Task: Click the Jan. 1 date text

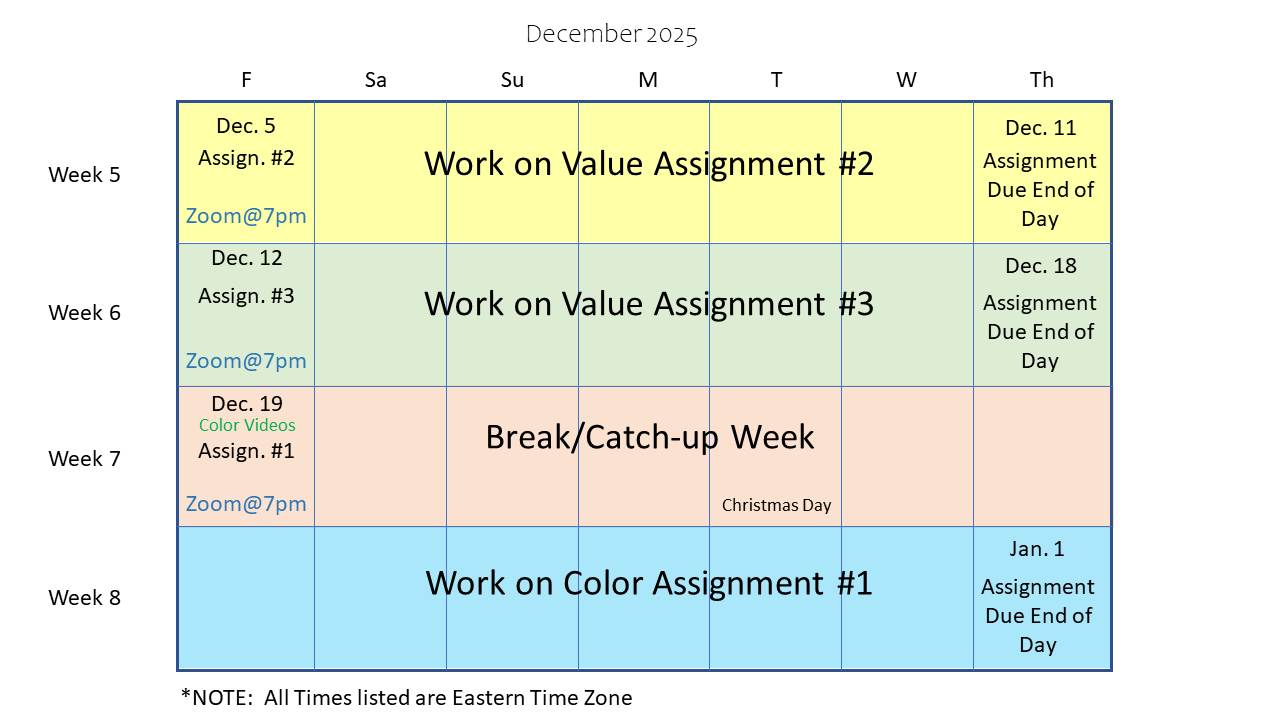Action: (x=1037, y=549)
